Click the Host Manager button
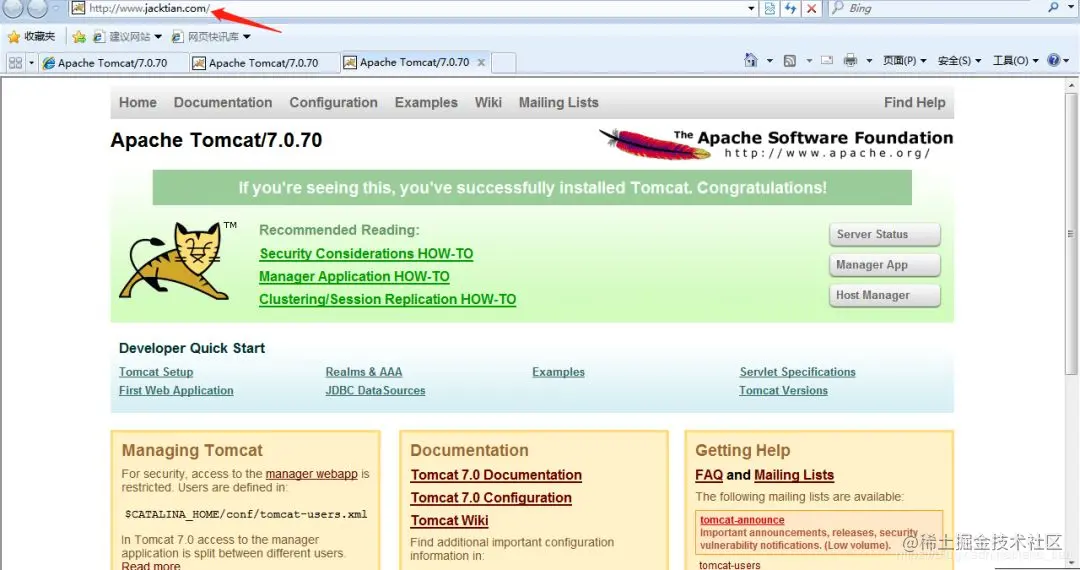Screen dimensions: 1080x570 (884, 295)
